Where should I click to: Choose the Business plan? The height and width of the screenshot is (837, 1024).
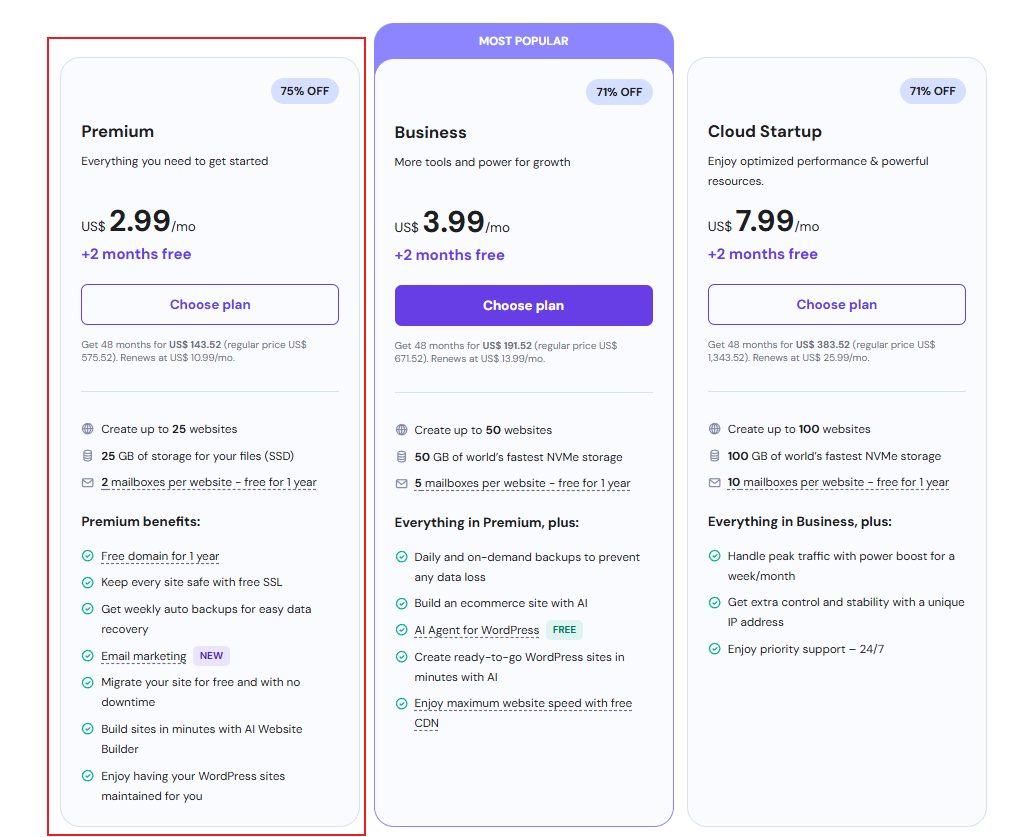(523, 306)
